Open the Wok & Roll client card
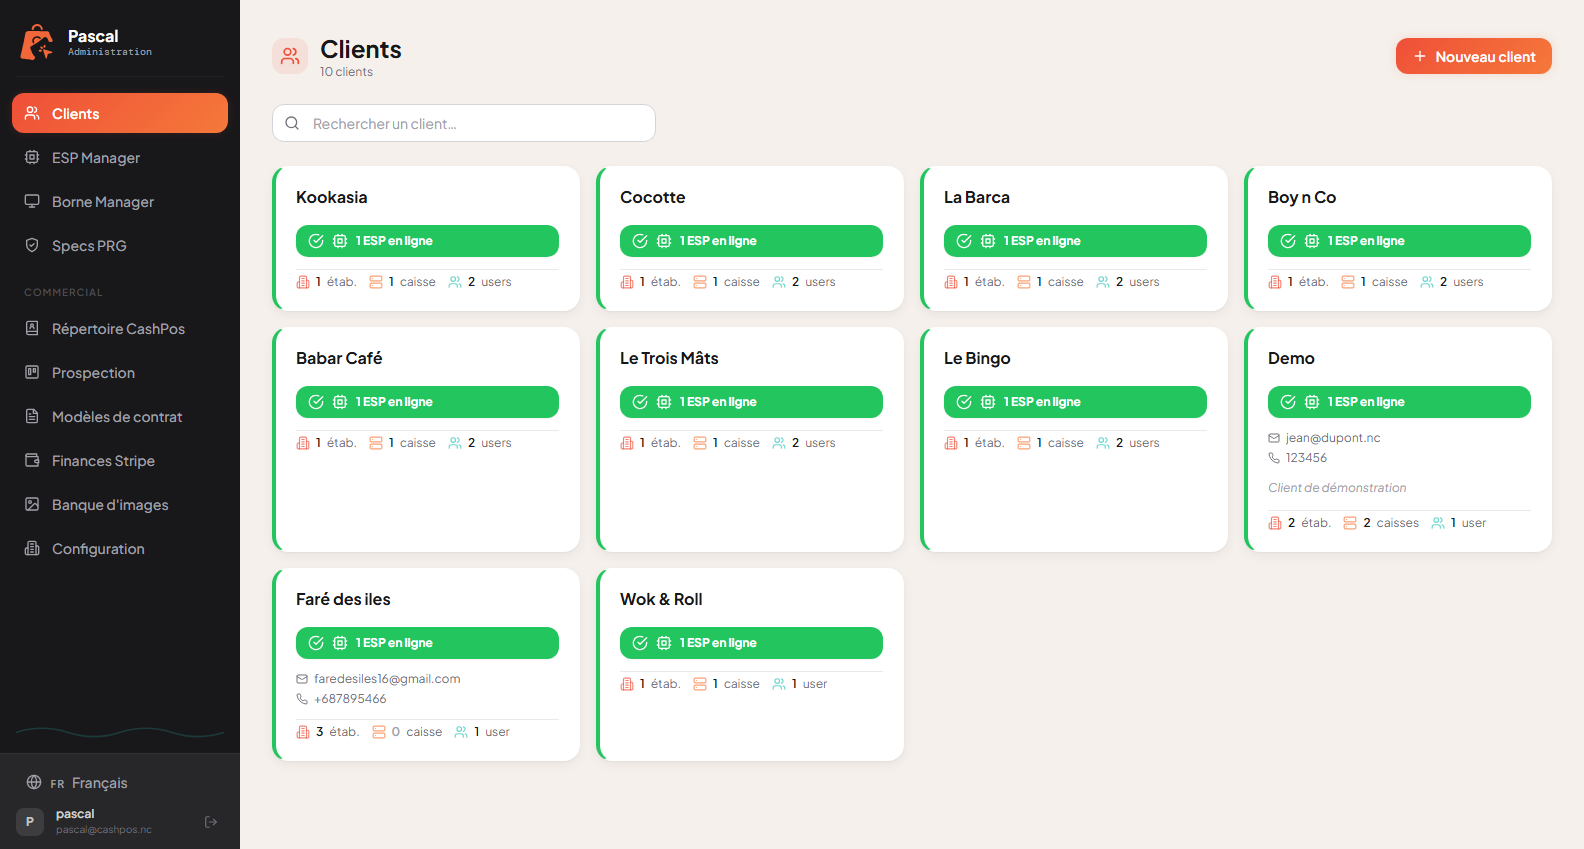The image size is (1584, 849). (750, 664)
